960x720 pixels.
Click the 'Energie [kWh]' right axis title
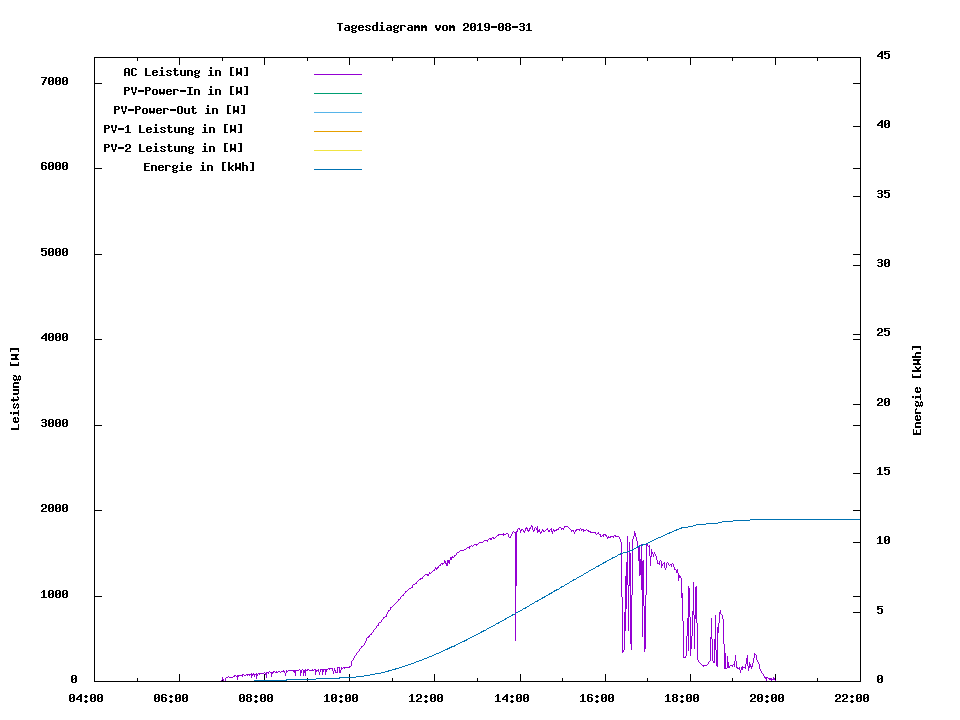point(918,390)
